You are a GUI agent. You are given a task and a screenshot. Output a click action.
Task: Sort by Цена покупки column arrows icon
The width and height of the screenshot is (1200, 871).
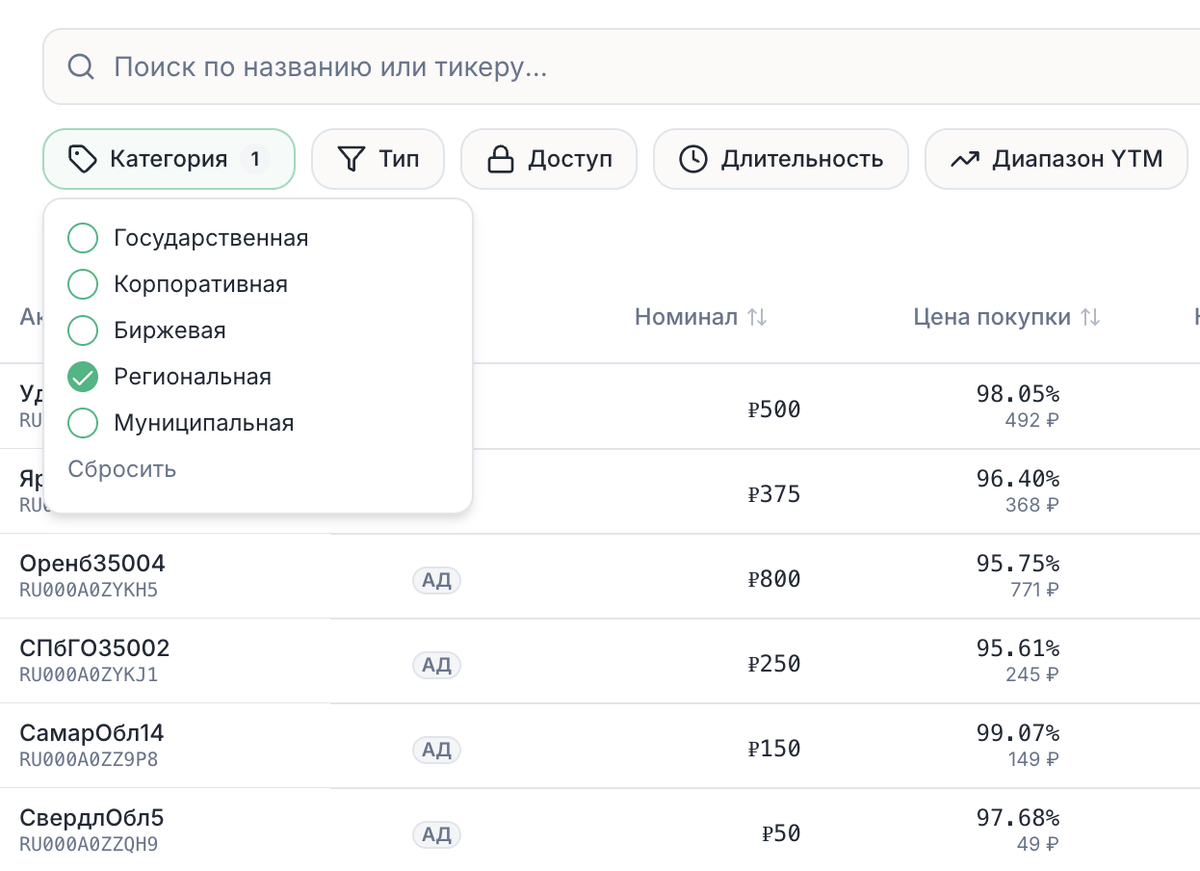pyautogui.click(x=1090, y=318)
